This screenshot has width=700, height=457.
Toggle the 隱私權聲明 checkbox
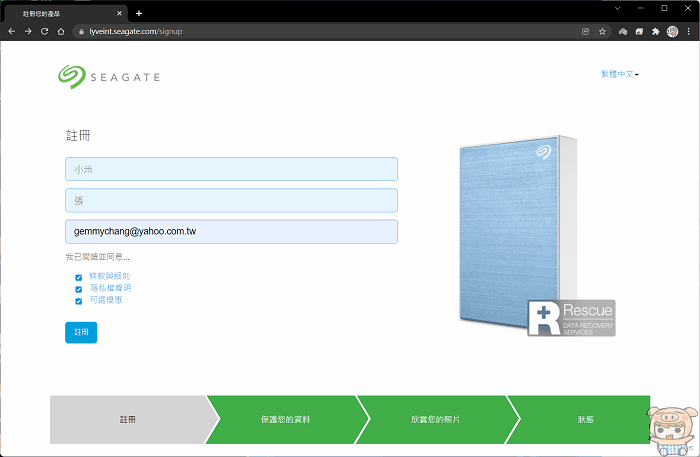[79, 289]
